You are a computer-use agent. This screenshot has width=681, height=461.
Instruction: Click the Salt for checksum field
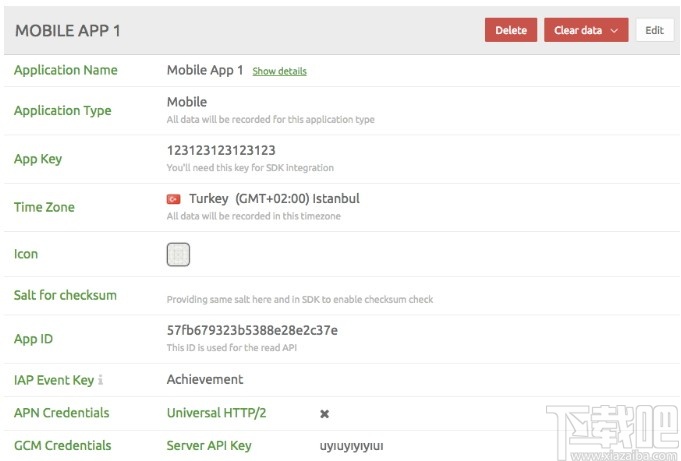[x=300, y=297]
